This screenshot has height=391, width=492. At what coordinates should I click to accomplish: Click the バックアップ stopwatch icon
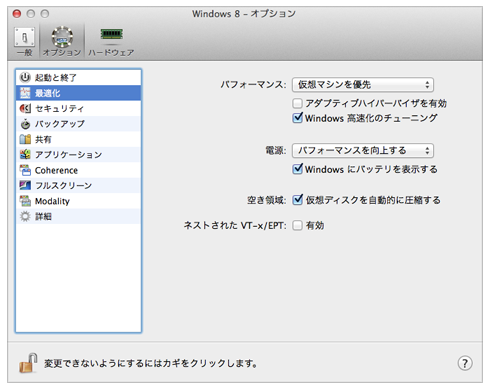click(25, 124)
